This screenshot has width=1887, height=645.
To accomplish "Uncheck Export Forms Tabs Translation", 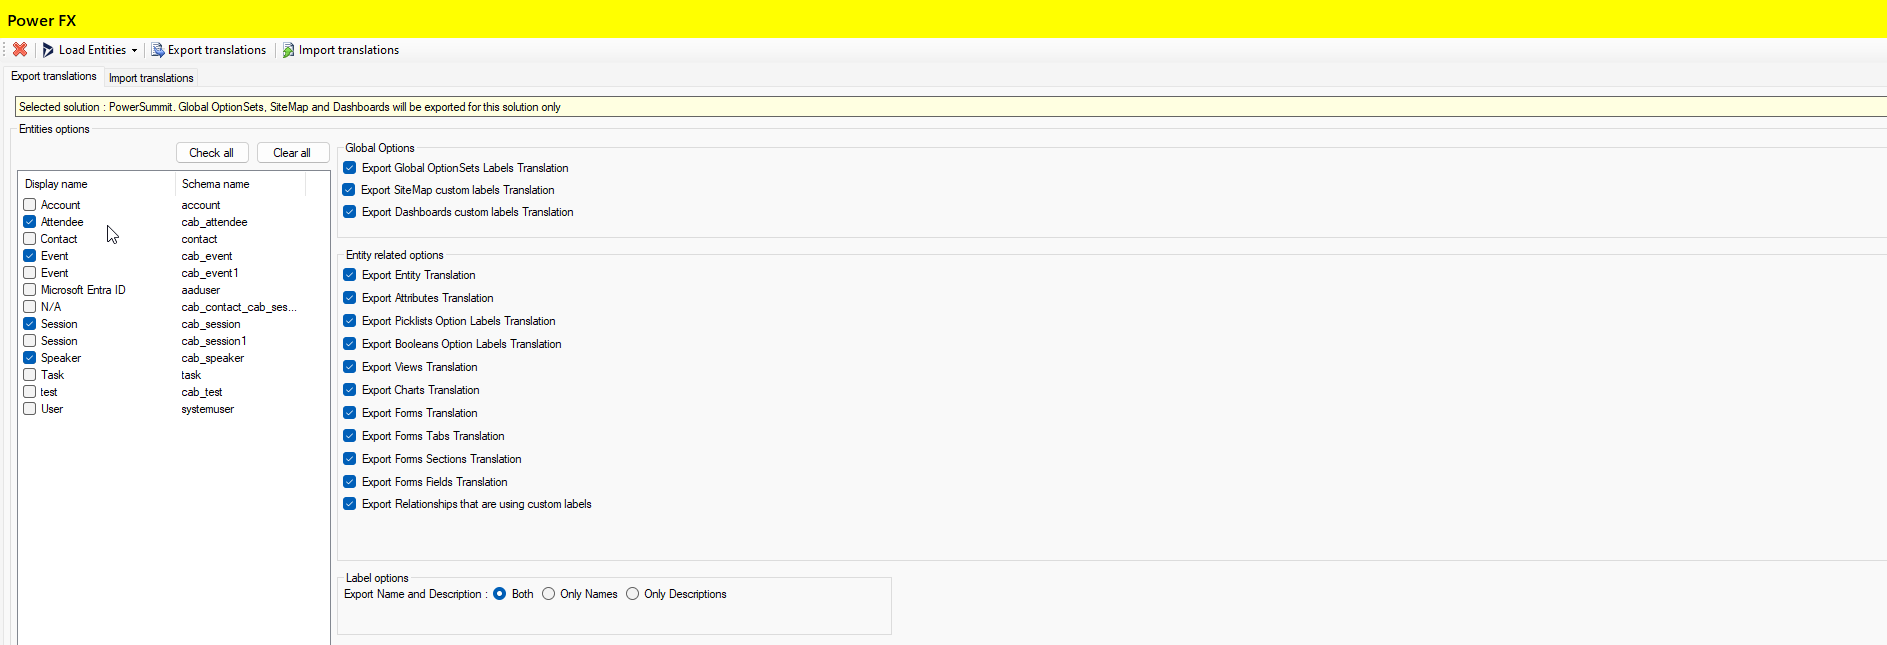I will [350, 436].
